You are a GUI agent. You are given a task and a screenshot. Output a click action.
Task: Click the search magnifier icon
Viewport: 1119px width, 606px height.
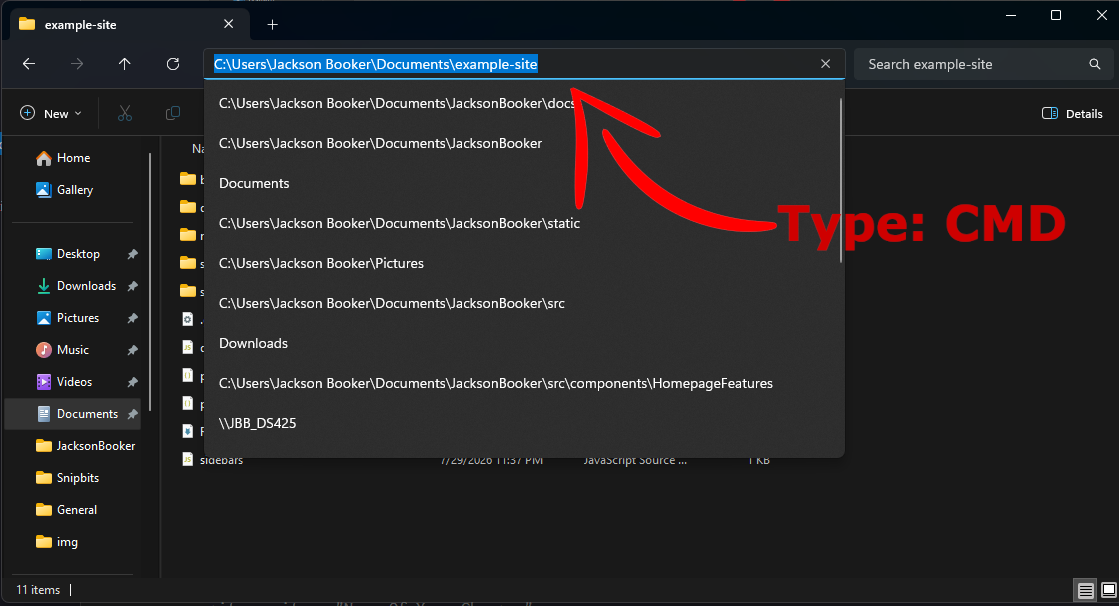(x=1095, y=64)
